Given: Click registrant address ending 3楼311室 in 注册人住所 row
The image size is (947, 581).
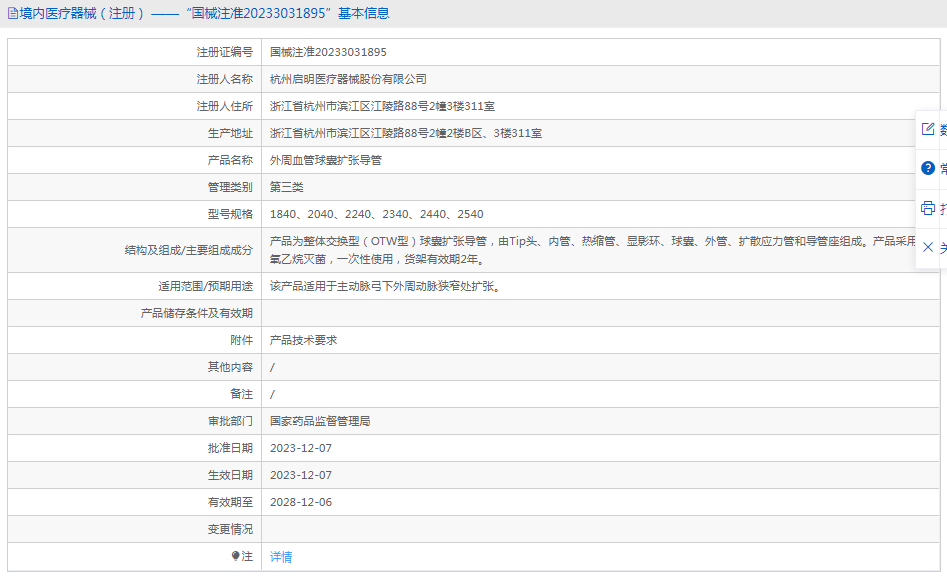Looking at the screenshot, I should pos(382,106).
